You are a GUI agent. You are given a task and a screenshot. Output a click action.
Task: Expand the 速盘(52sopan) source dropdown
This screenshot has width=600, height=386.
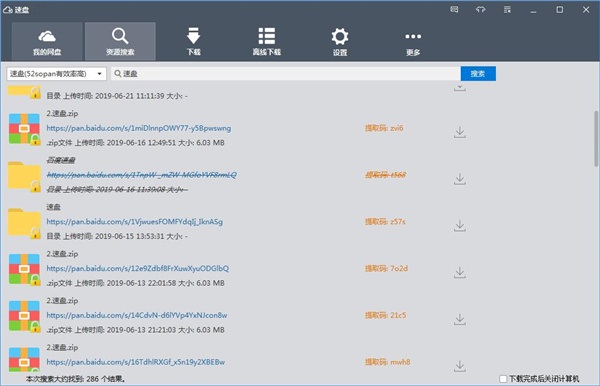[x=56, y=74]
